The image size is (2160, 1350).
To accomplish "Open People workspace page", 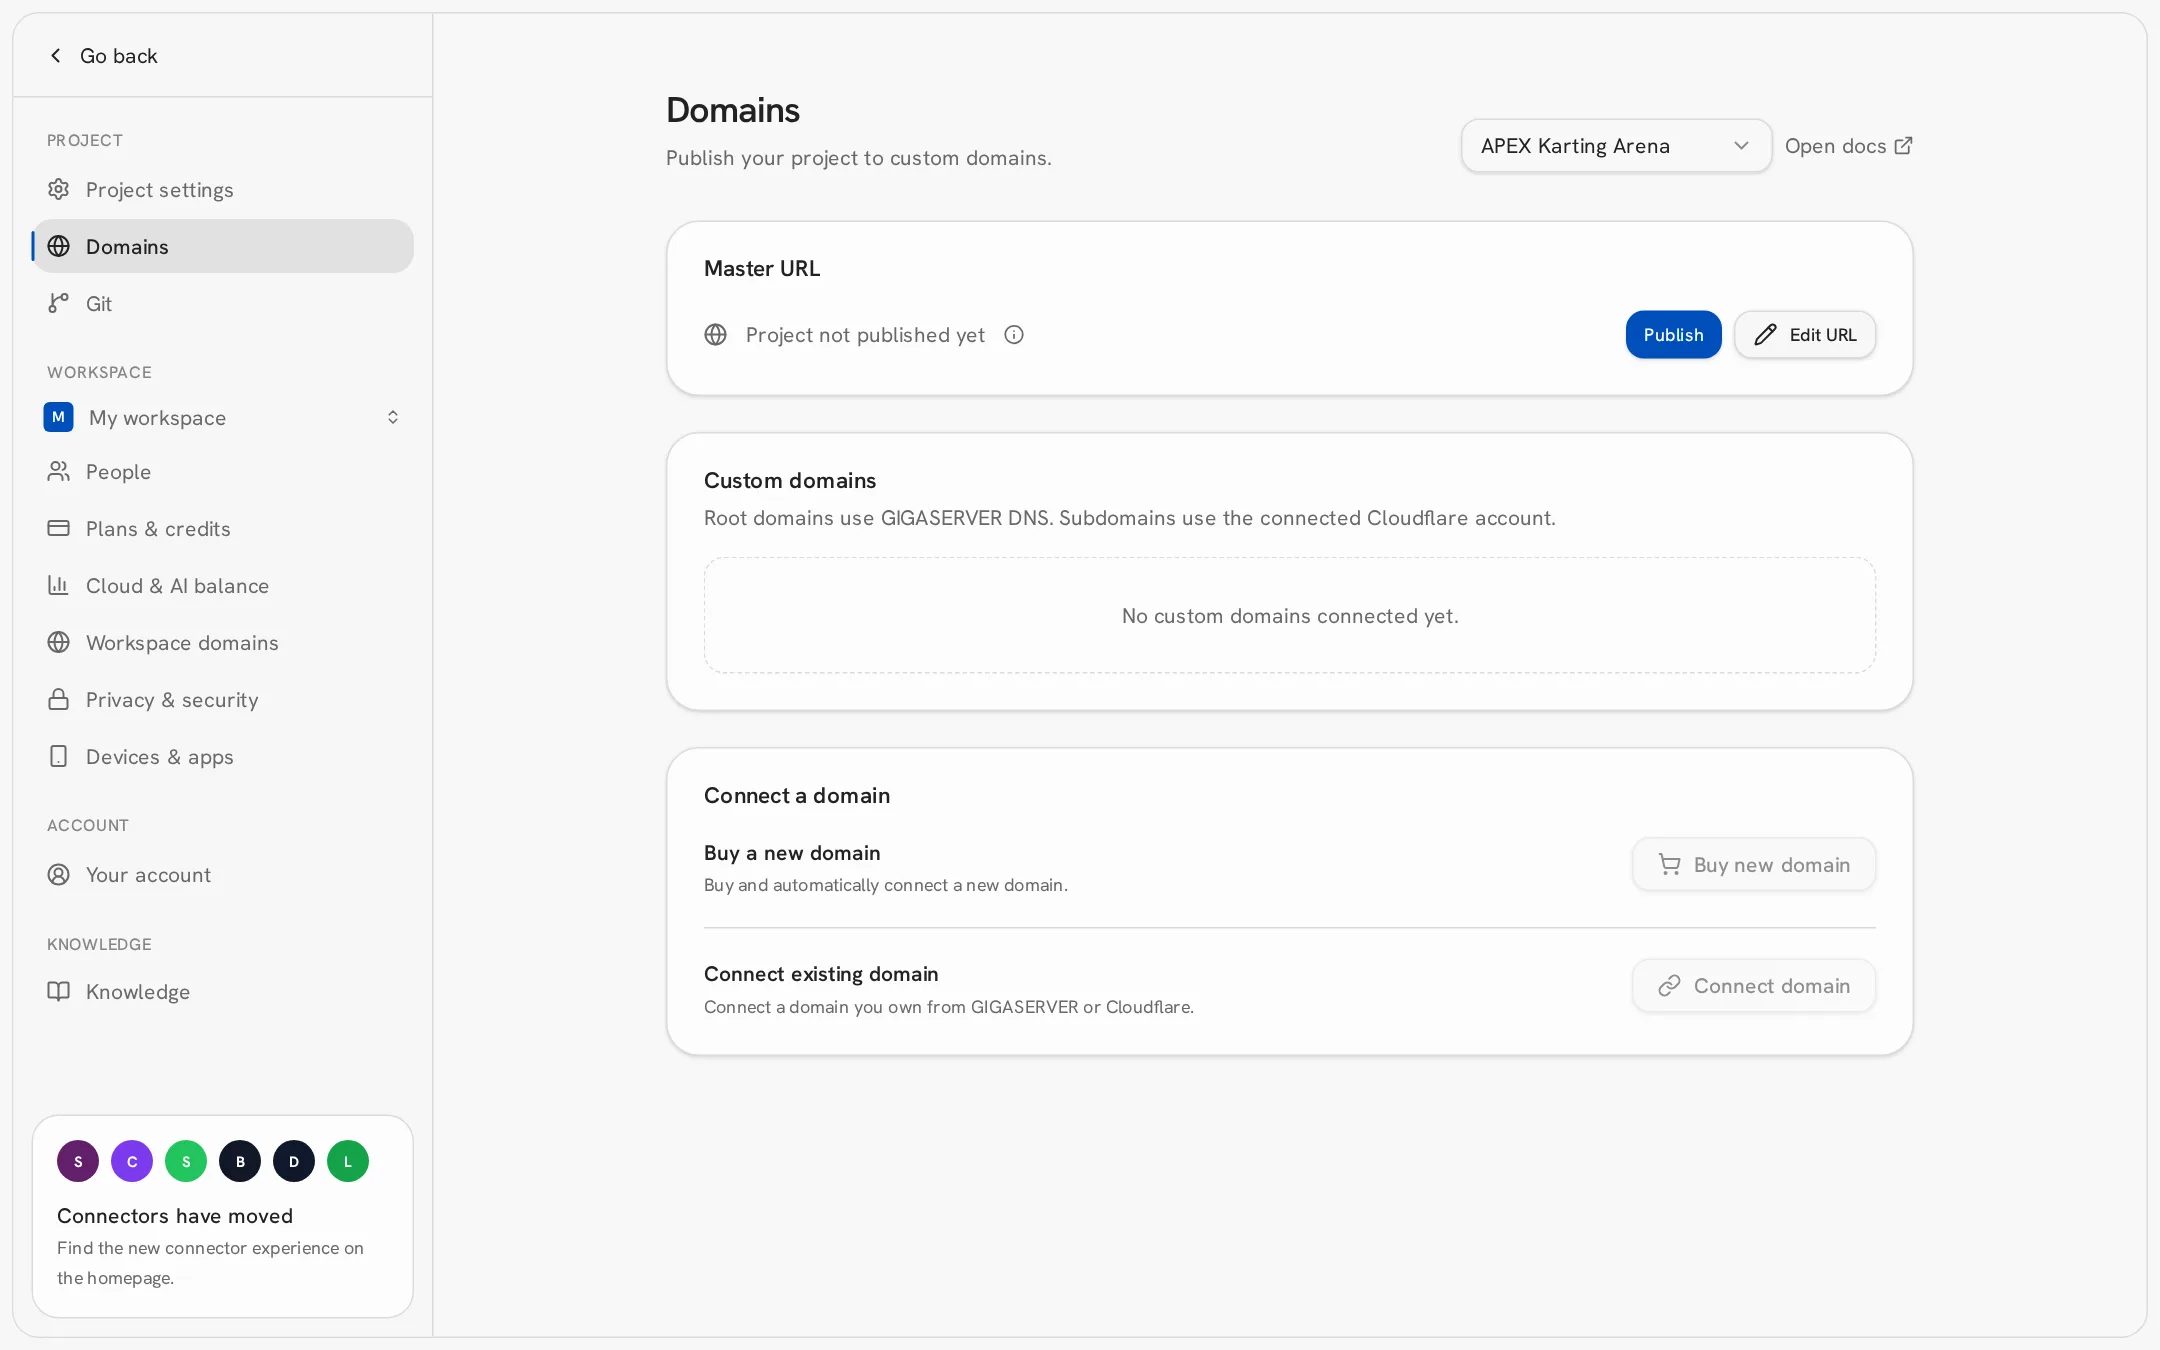I will pyautogui.click(x=223, y=471).
